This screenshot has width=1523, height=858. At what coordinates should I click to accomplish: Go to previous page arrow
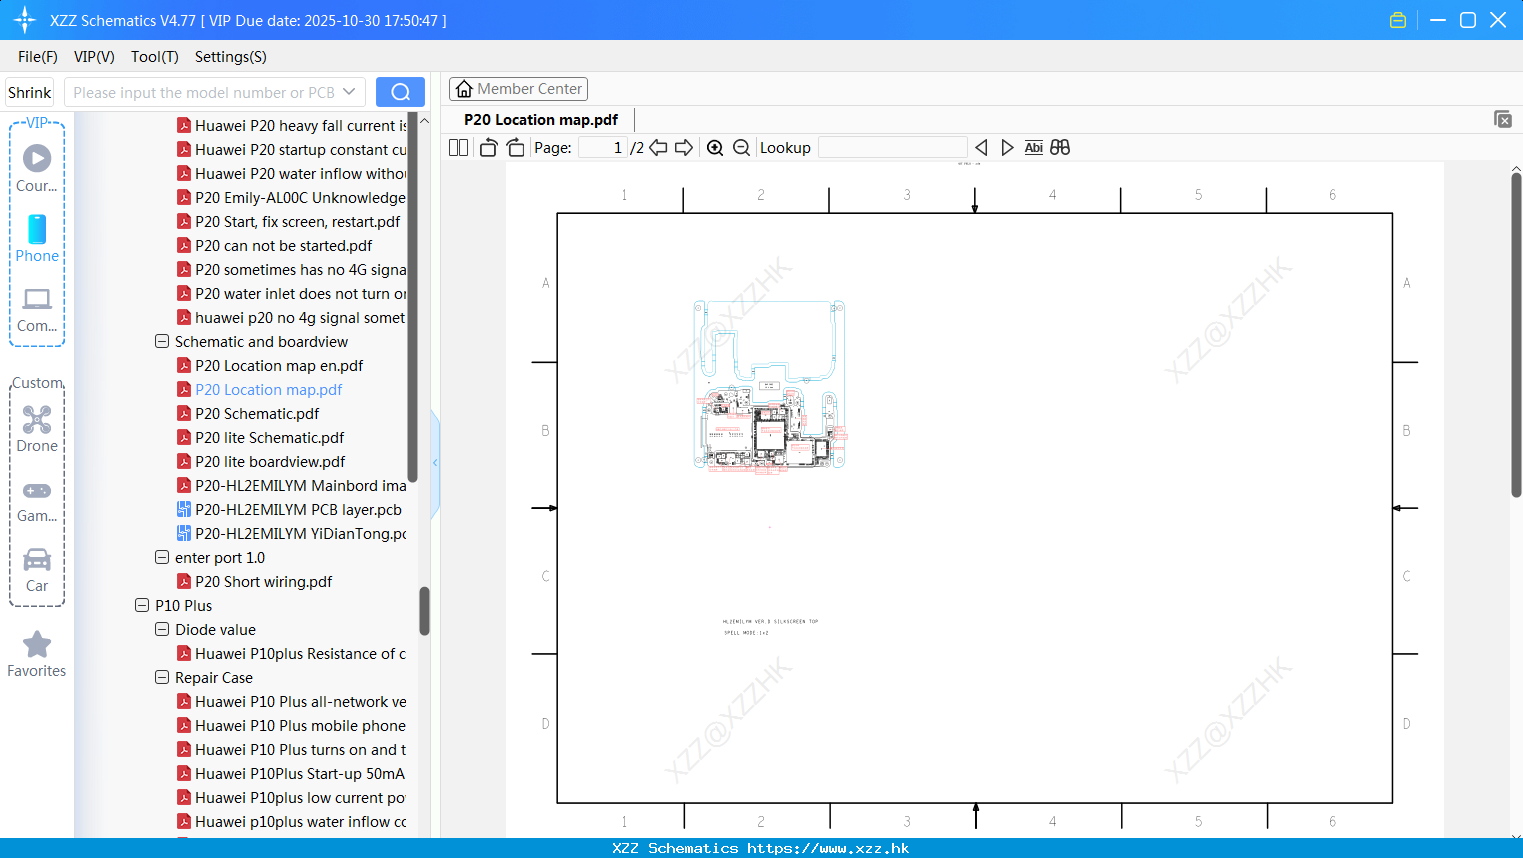click(x=658, y=148)
